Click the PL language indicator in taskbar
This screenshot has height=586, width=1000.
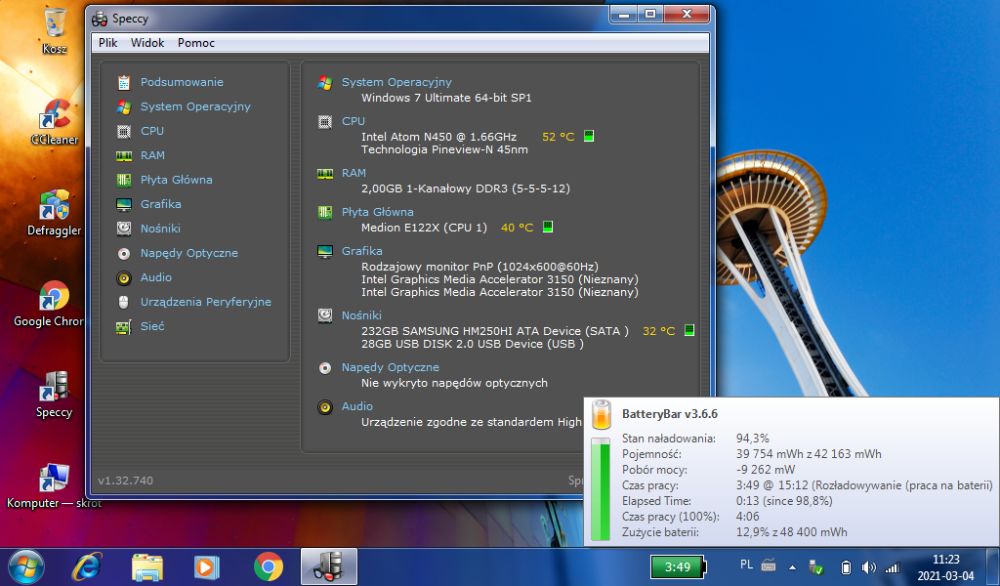[746, 565]
